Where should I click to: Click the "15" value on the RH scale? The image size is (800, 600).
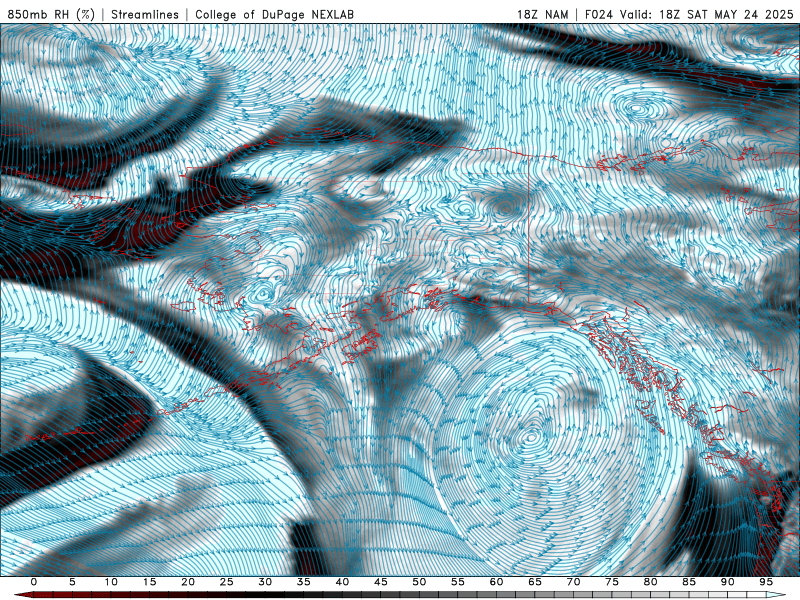tap(149, 582)
